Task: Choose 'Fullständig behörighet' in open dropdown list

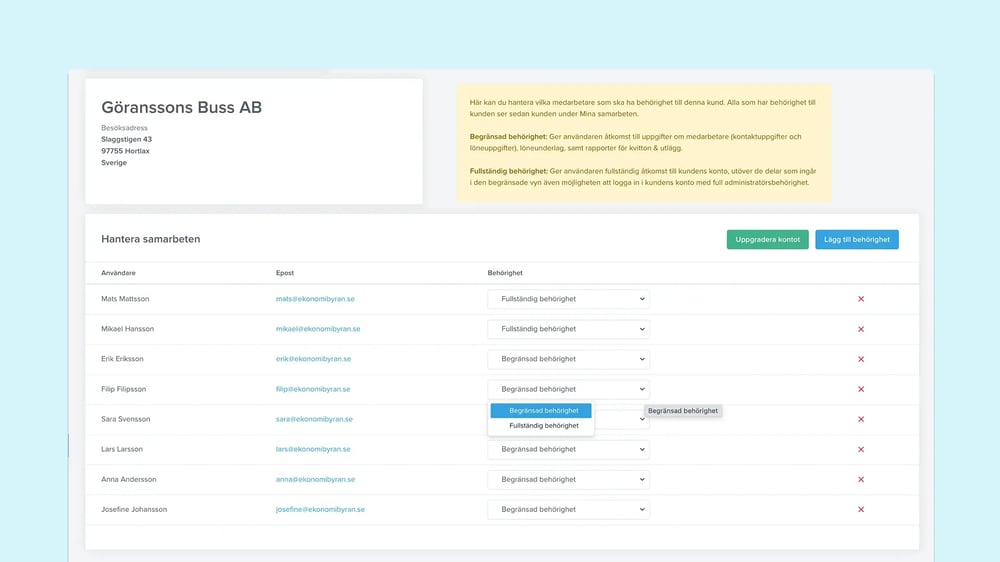Action: click(543, 426)
